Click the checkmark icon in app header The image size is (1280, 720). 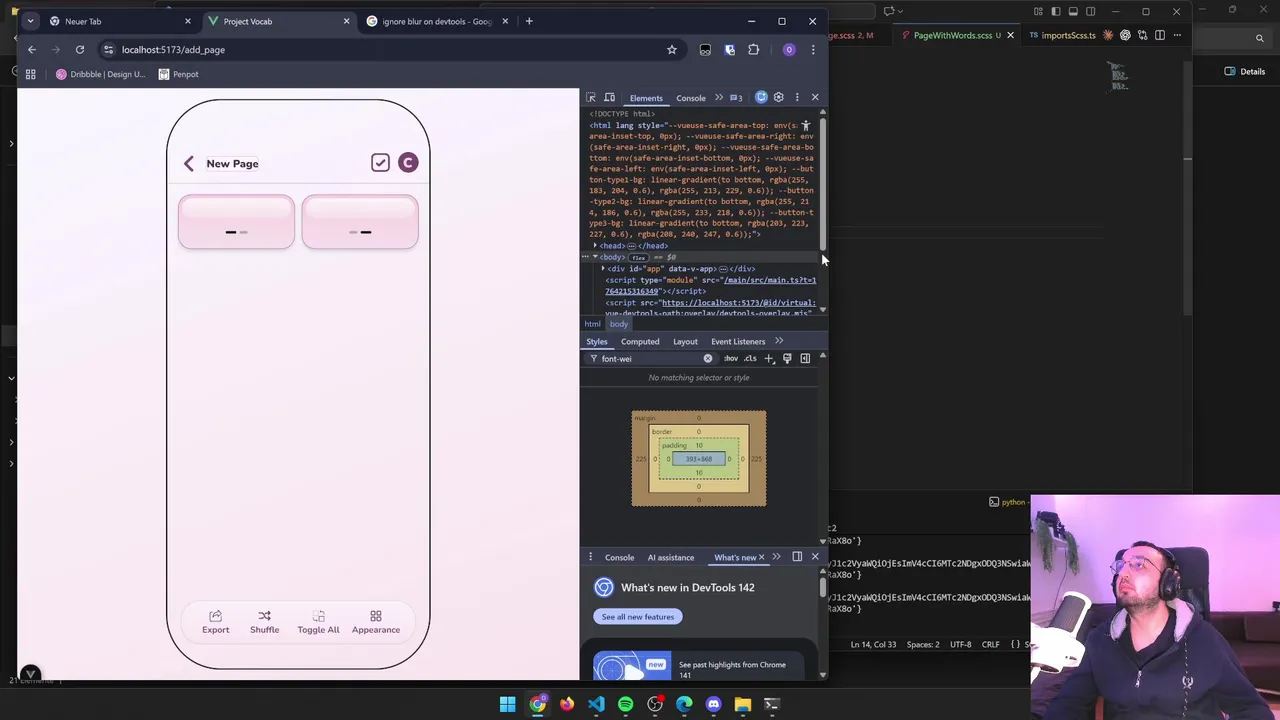coord(380,163)
